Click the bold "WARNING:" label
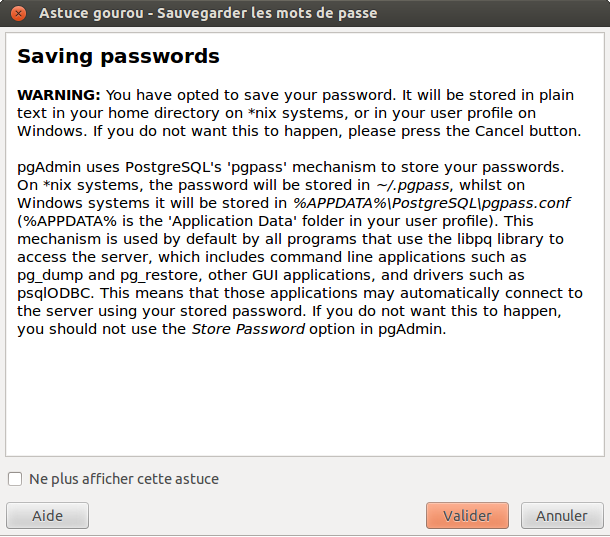Screen dimensions: 610x537 tap(59, 95)
